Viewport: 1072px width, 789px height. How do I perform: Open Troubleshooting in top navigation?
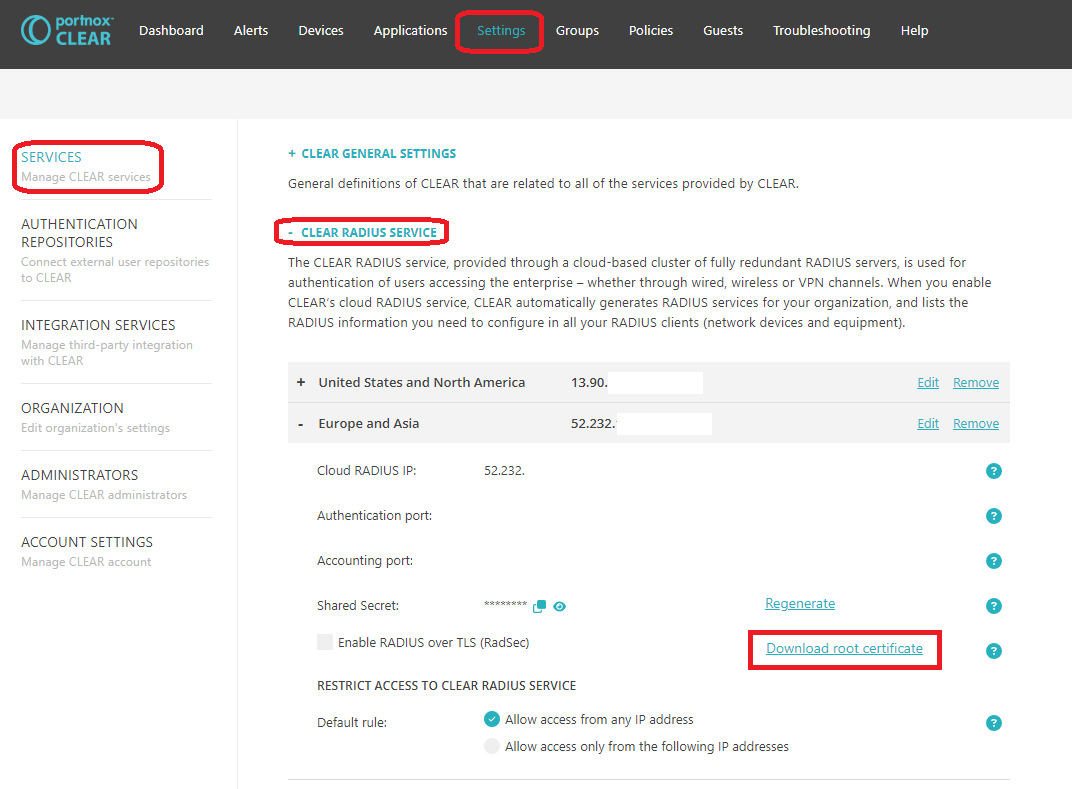(821, 31)
